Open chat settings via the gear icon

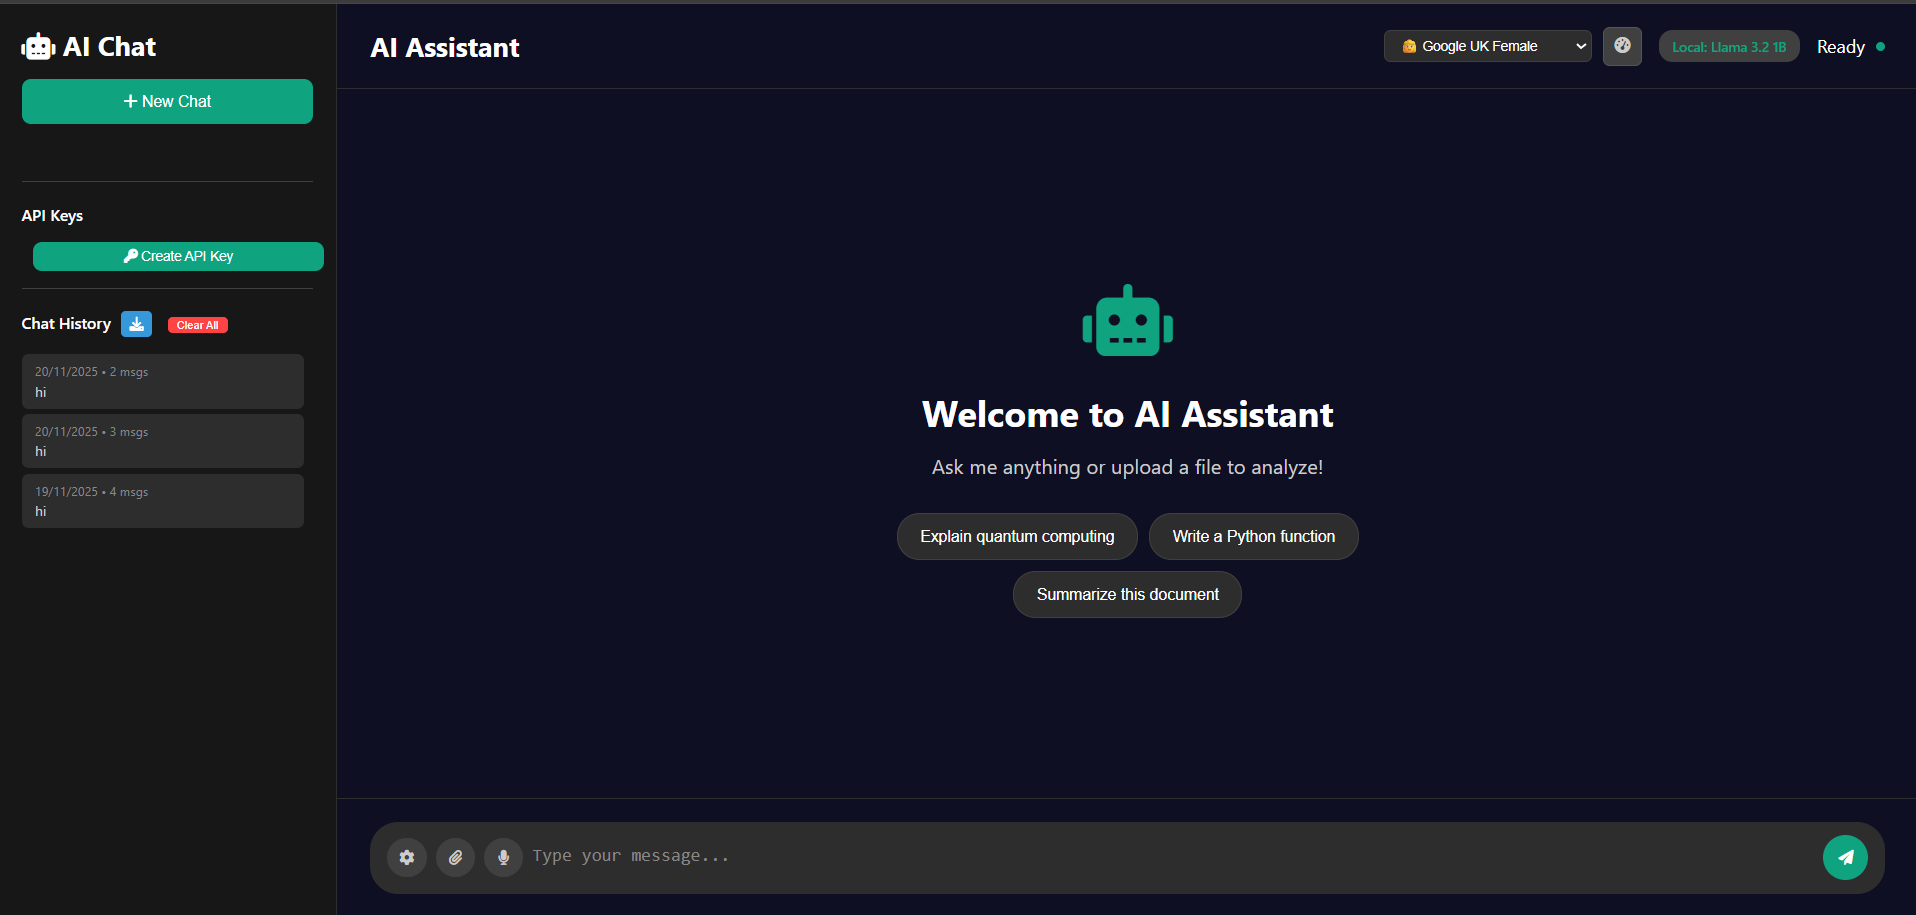point(407,857)
